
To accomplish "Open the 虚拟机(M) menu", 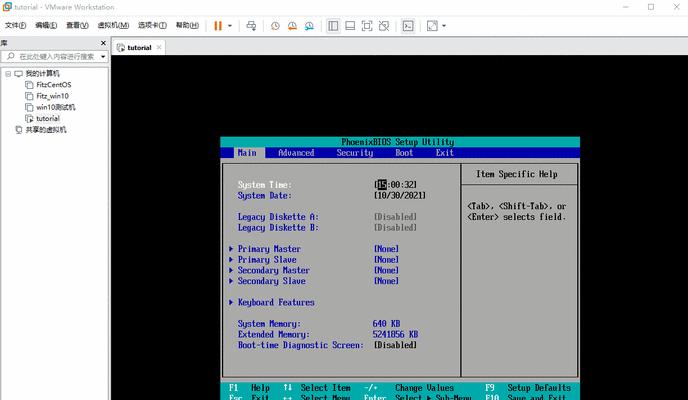I will click(x=113, y=25).
